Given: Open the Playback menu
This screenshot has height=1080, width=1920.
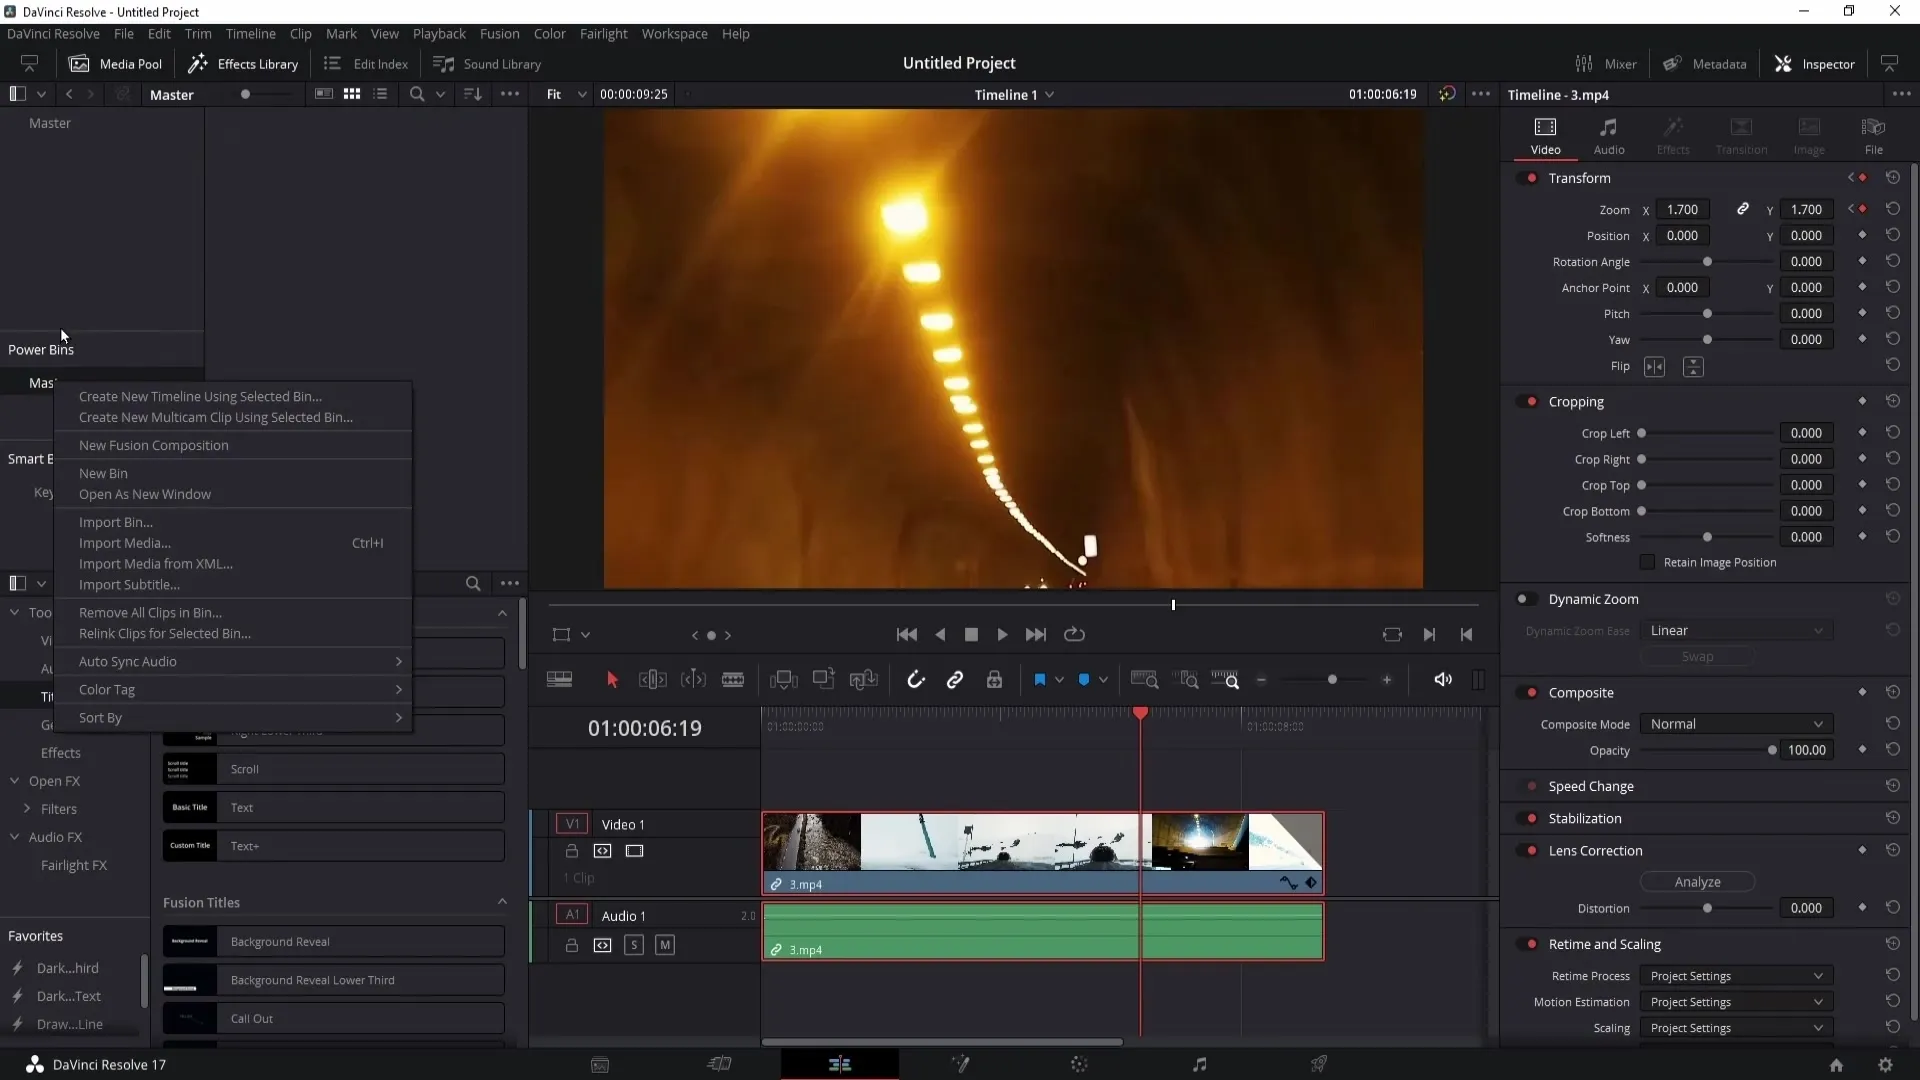Looking at the screenshot, I should [x=439, y=34].
